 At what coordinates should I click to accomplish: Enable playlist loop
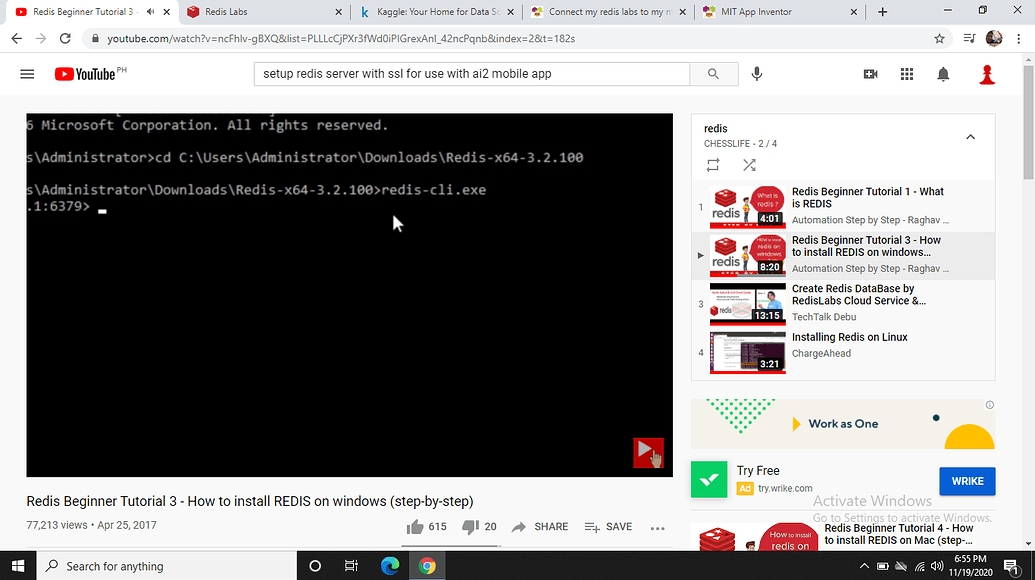(x=713, y=165)
